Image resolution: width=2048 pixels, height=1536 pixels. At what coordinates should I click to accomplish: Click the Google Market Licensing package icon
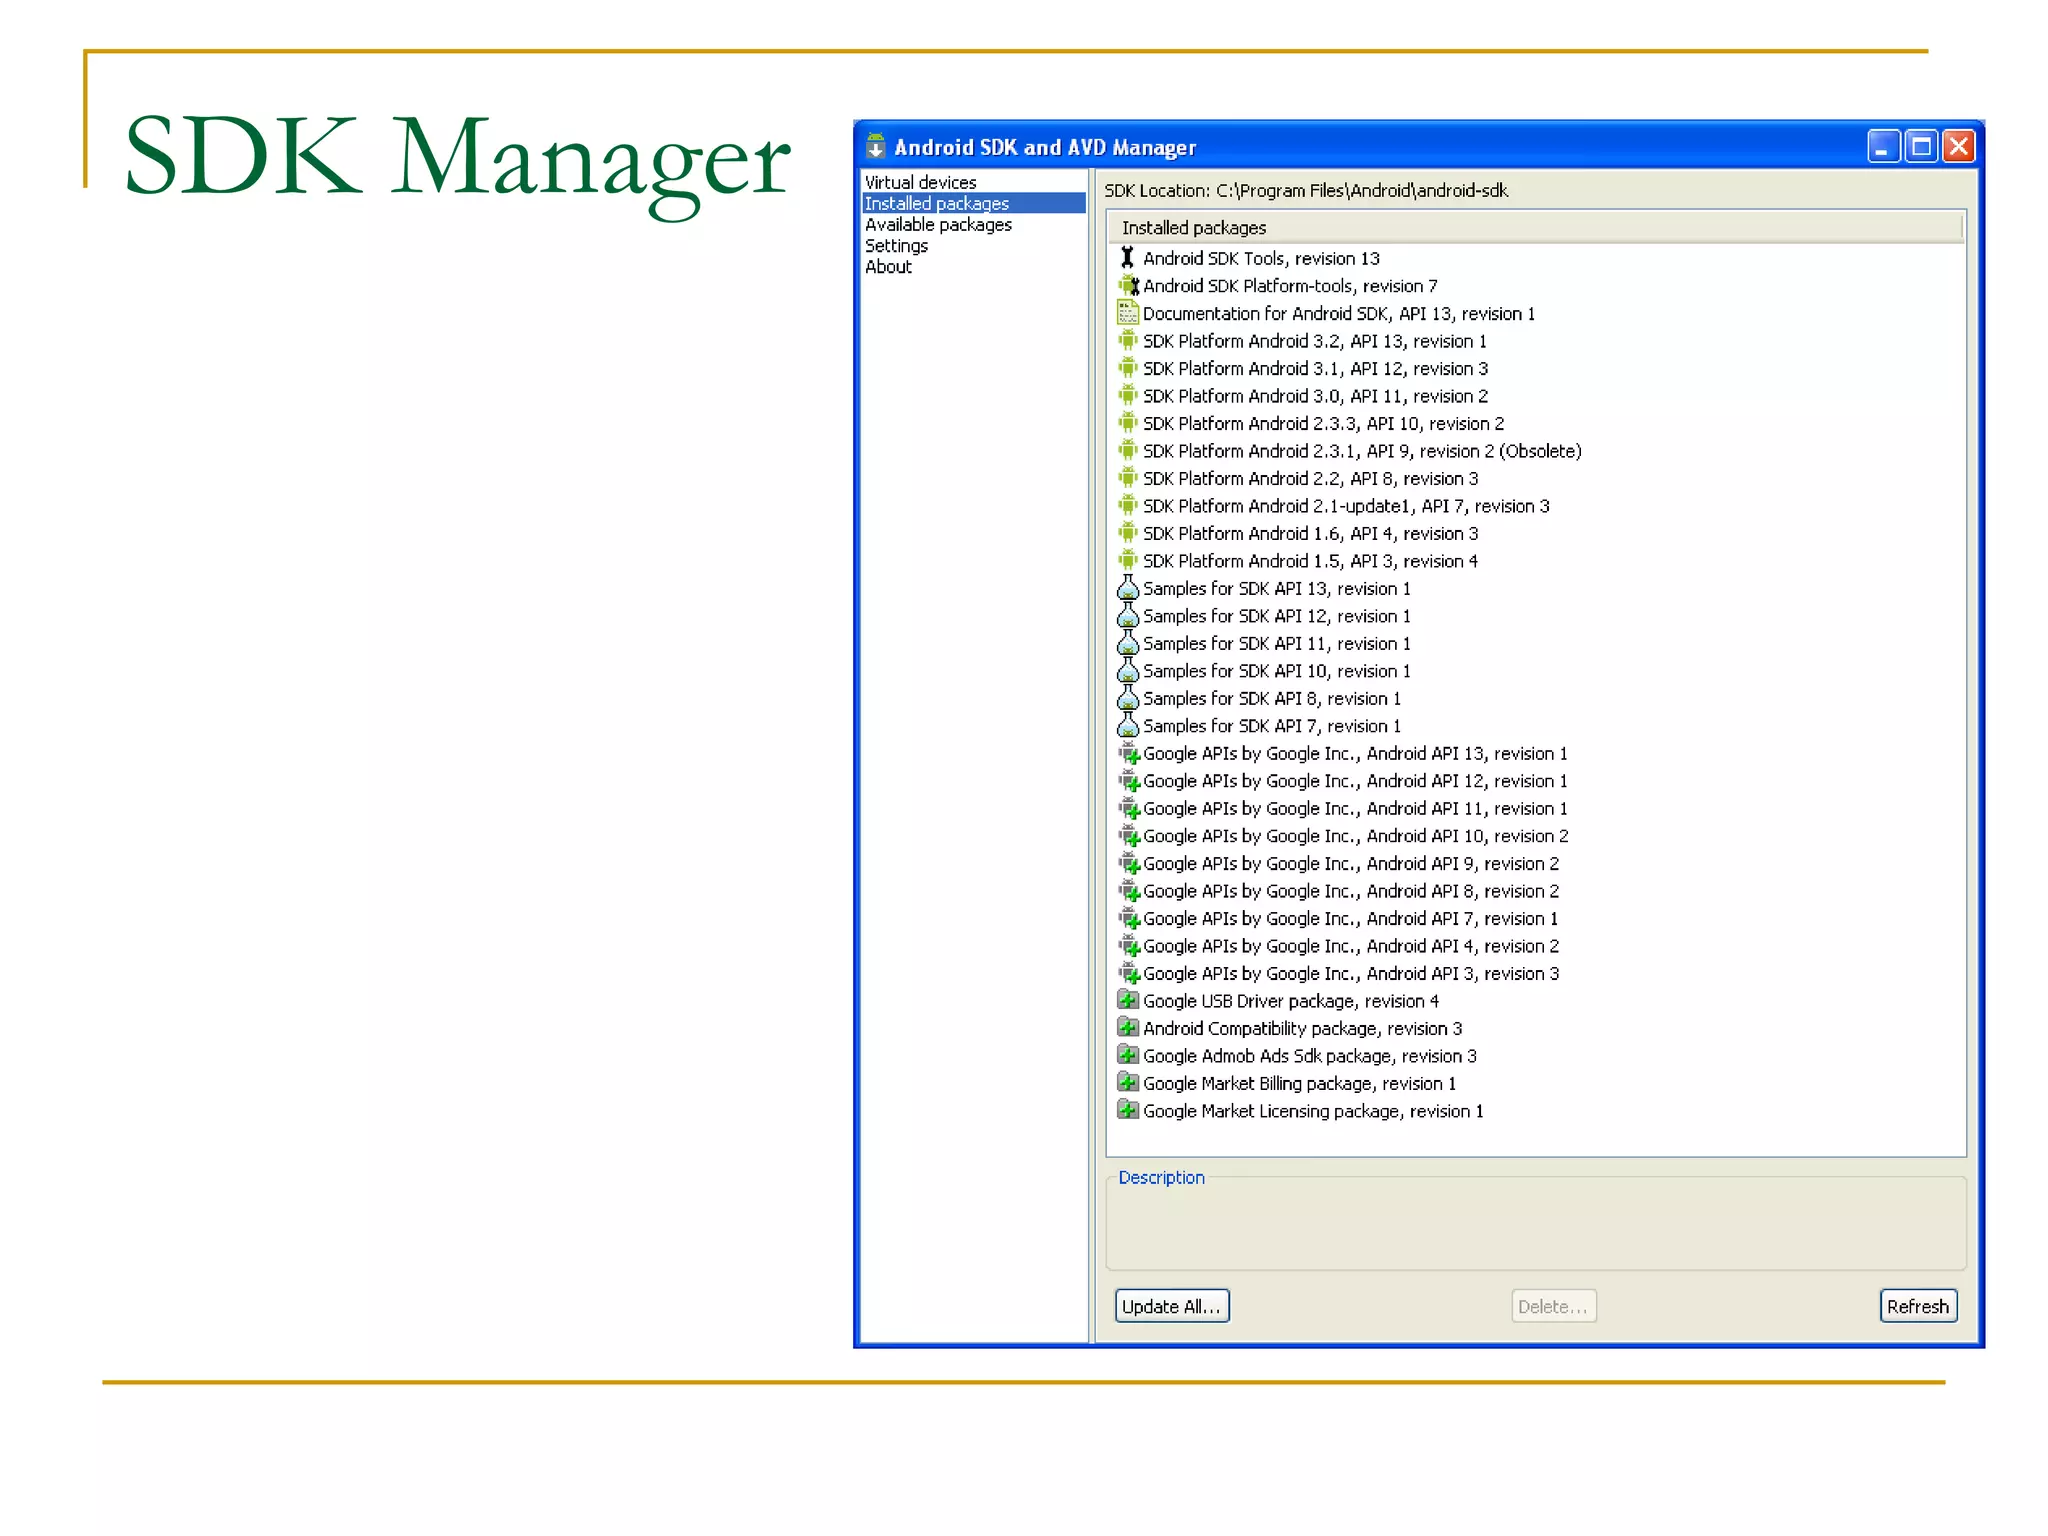tap(1128, 1110)
